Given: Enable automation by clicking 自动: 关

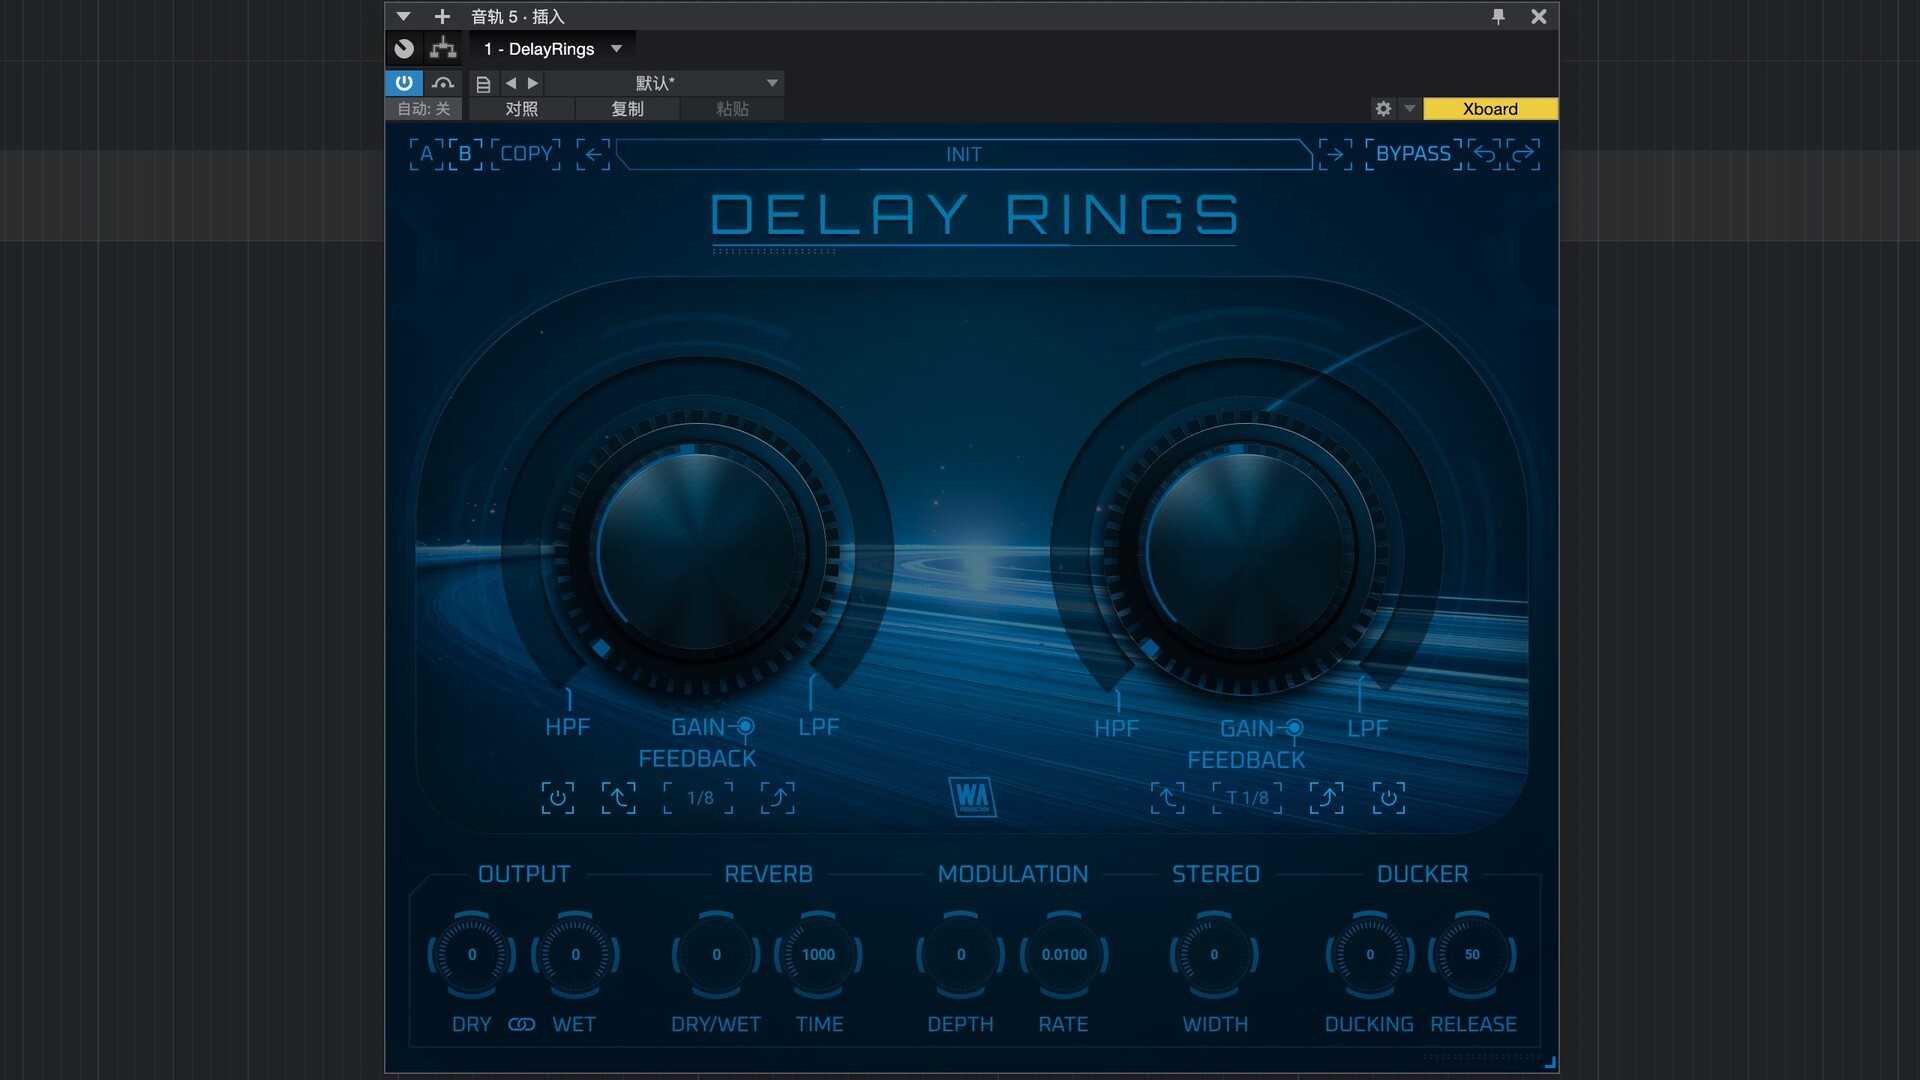Looking at the screenshot, I should (422, 109).
